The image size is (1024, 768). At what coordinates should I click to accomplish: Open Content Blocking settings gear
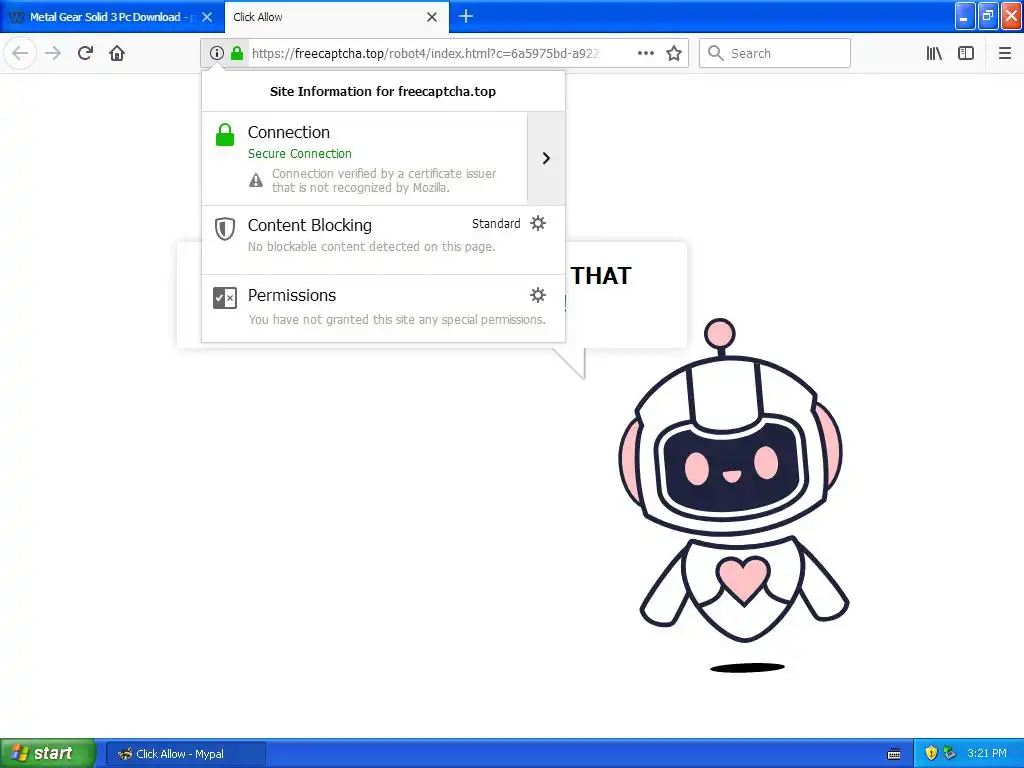click(537, 223)
